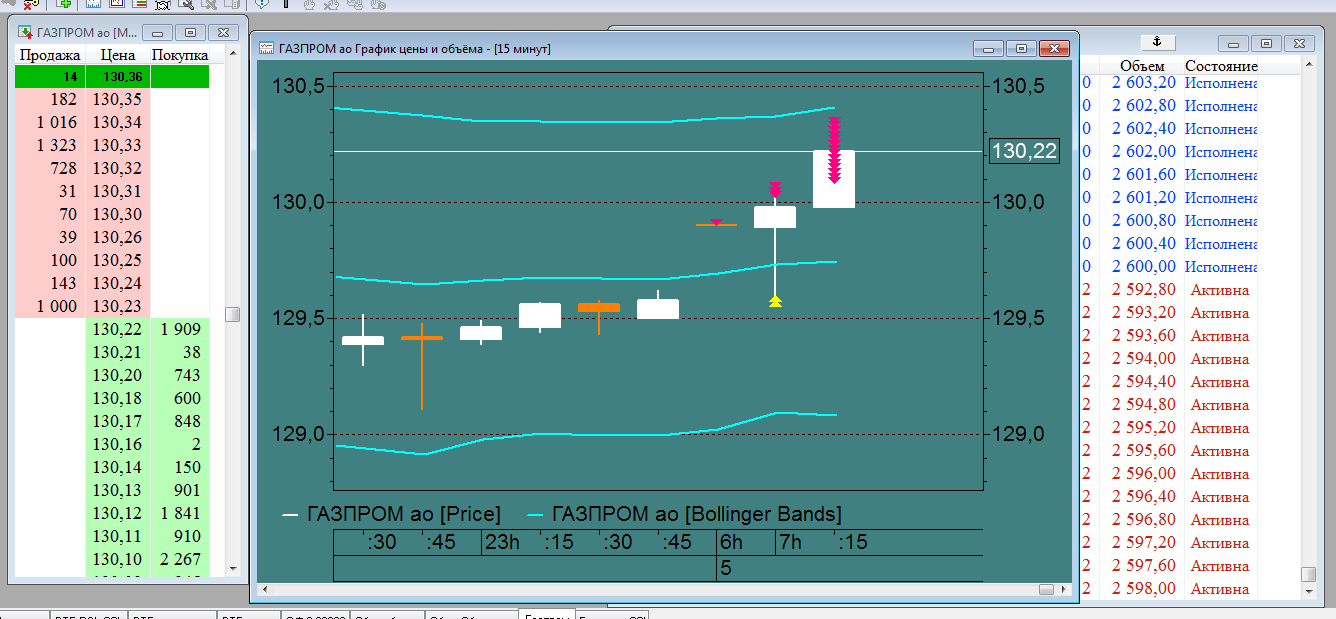The image size is (1336, 619).
Task: Click the anchor pin button above Объем column
Action: (x=1158, y=42)
